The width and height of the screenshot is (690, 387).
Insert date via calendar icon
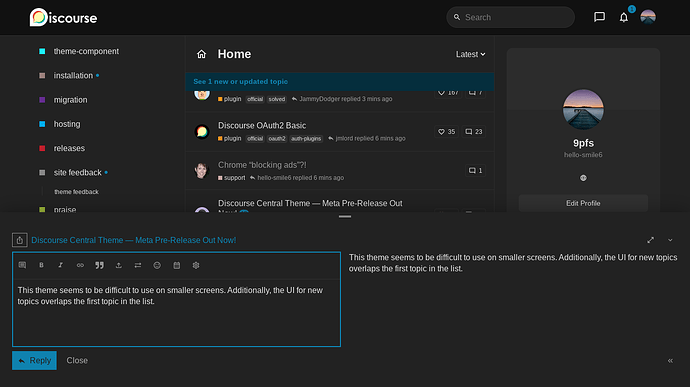tap(176, 265)
